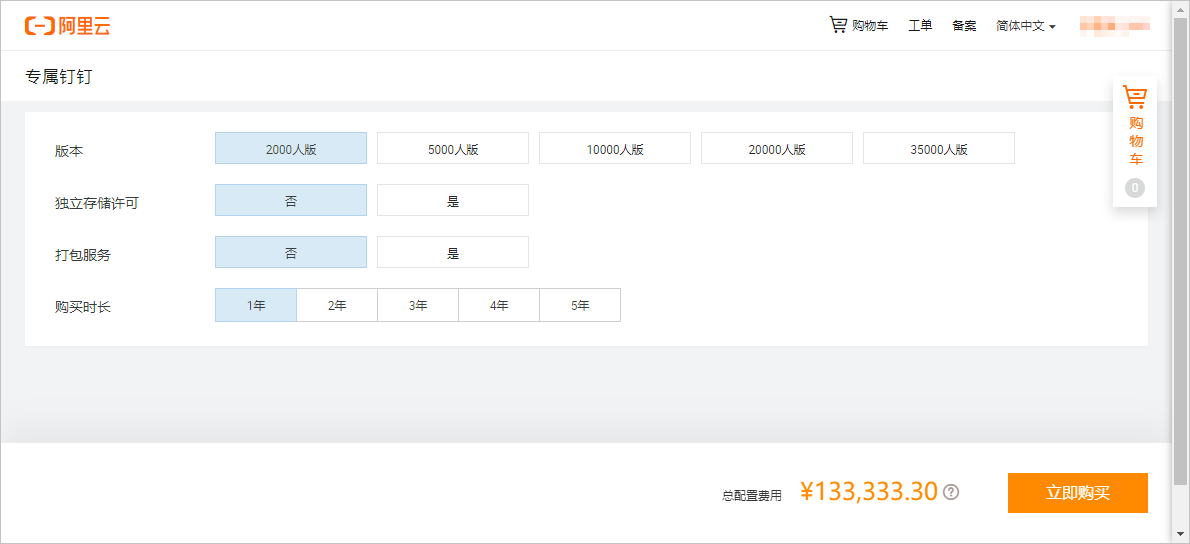Set 独立存储许可 to 是
1190x544 pixels.
(x=453, y=200)
